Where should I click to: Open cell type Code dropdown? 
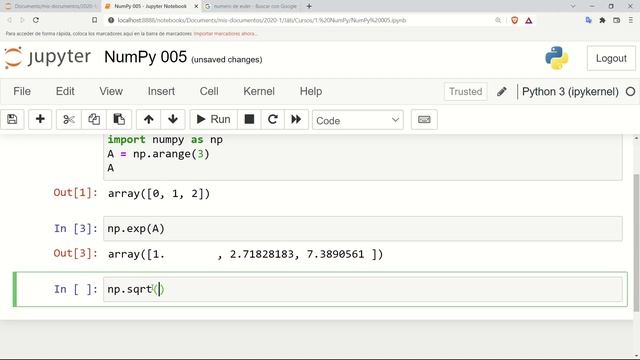pyautogui.click(x=358, y=120)
